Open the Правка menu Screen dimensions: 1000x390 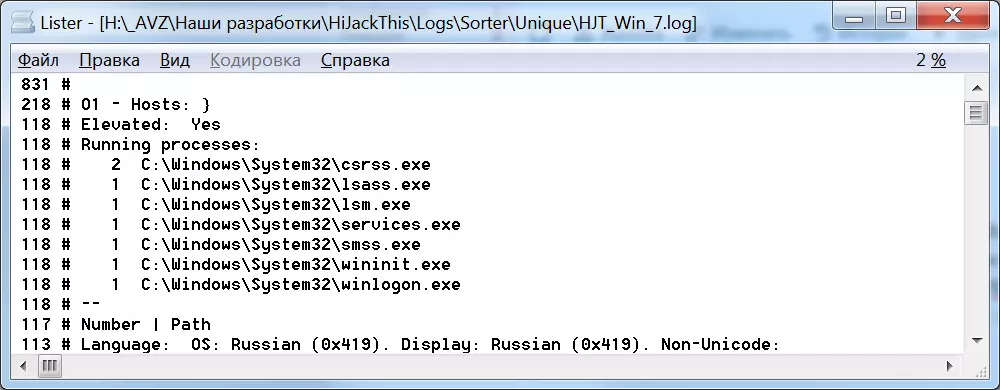(x=109, y=61)
